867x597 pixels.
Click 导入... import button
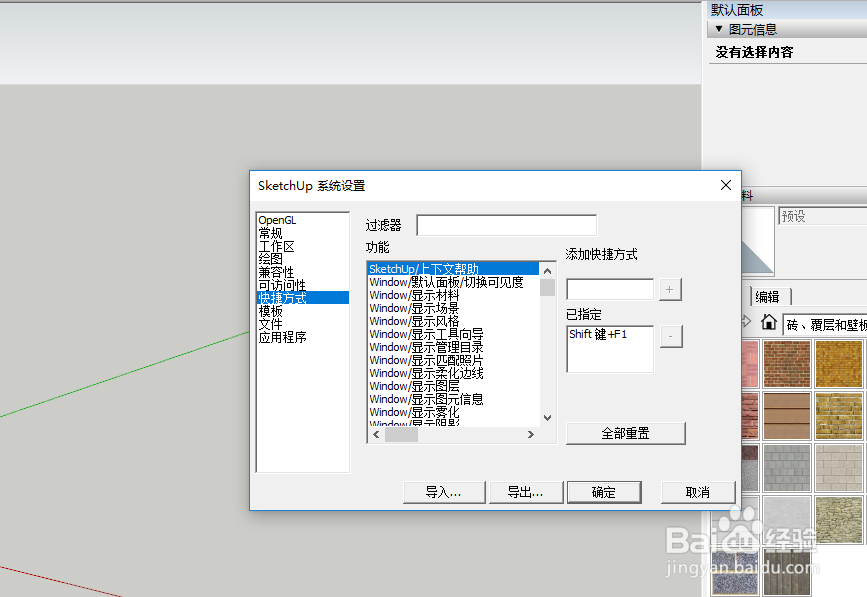444,492
